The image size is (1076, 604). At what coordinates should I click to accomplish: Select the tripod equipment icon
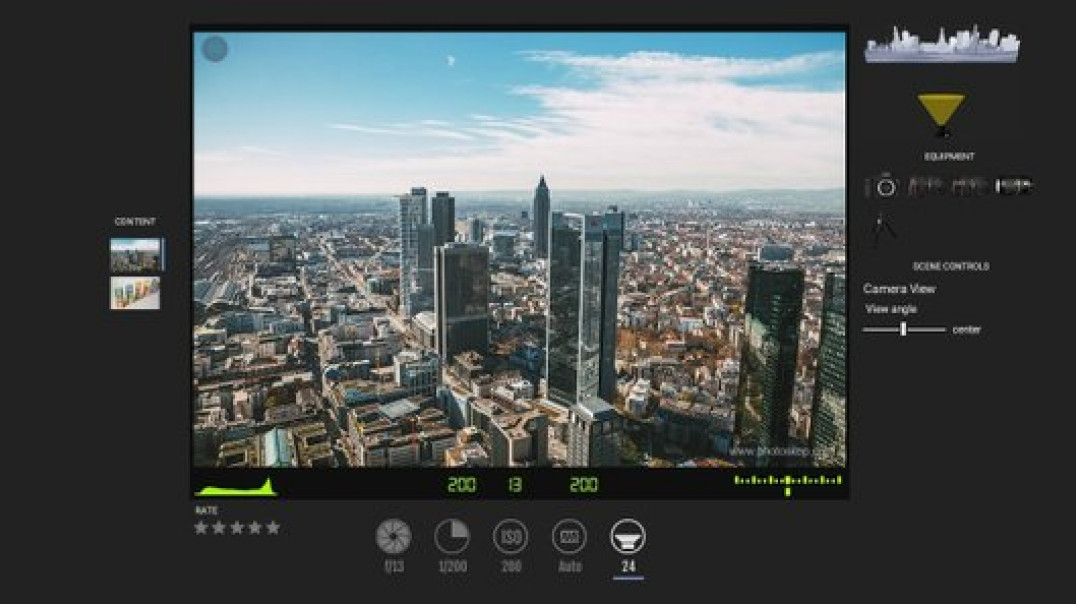[x=882, y=230]
